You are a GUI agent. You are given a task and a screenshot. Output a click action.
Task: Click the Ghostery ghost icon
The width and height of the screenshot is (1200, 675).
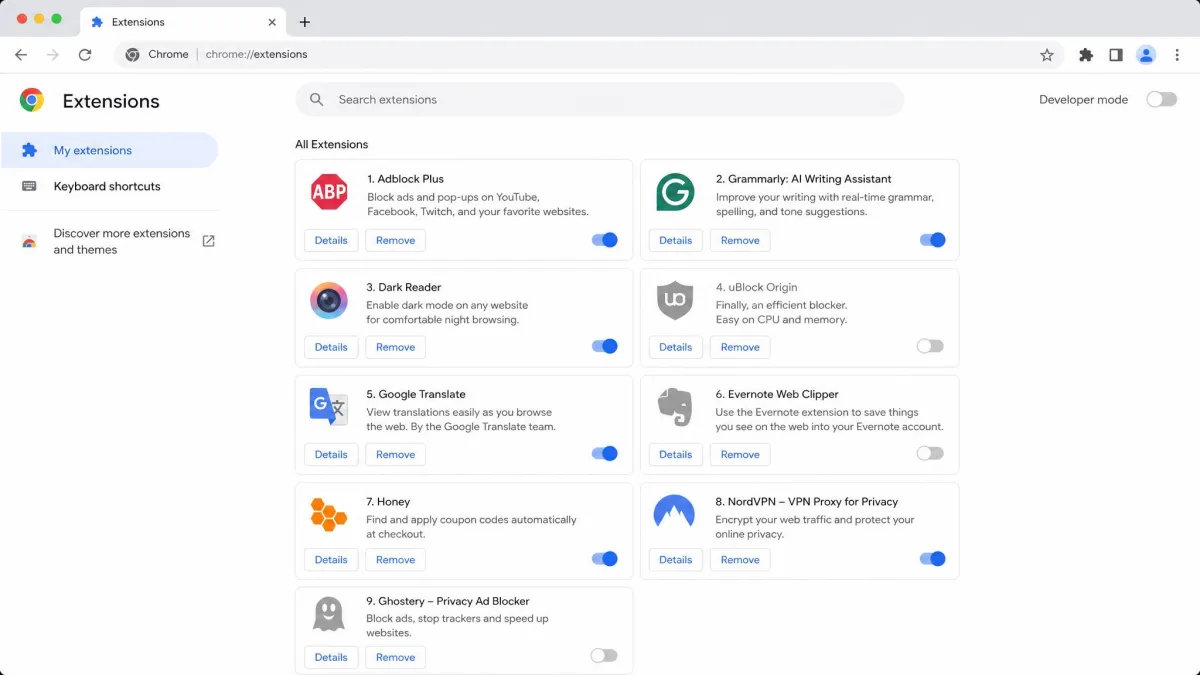point(329,614)
